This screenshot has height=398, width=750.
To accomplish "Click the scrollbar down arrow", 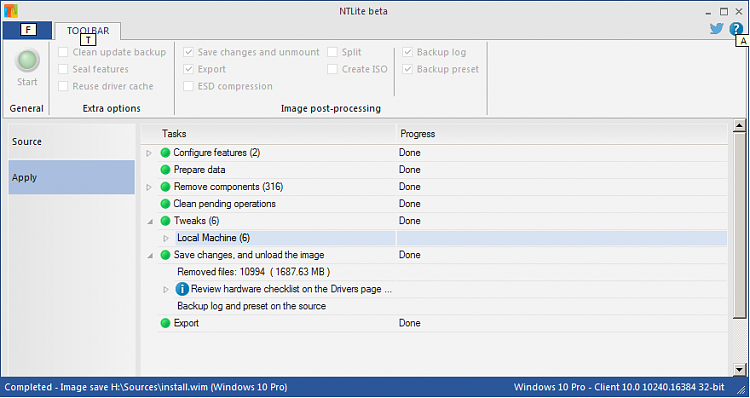I will 739,369.
